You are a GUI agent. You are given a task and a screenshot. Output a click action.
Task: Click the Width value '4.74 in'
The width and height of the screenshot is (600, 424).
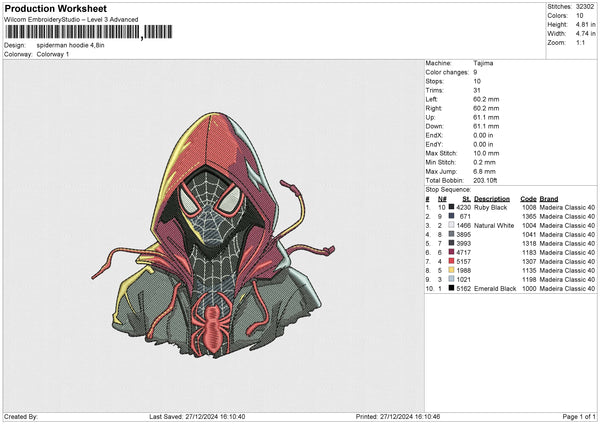(585, 34)
